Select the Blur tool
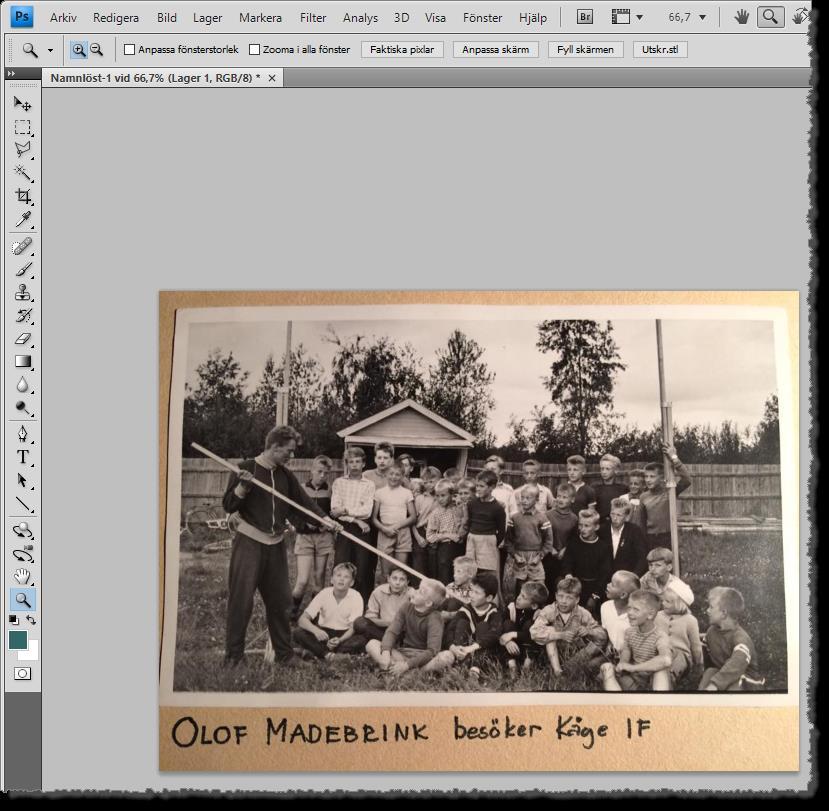 point(22,384)
